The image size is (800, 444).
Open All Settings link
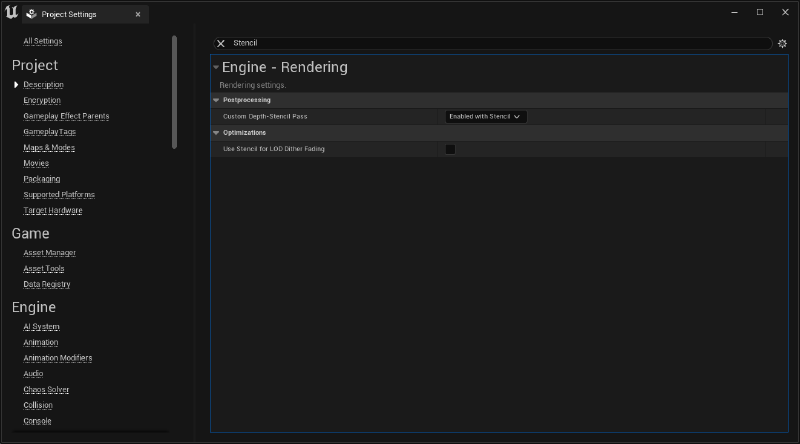(43, 41)
